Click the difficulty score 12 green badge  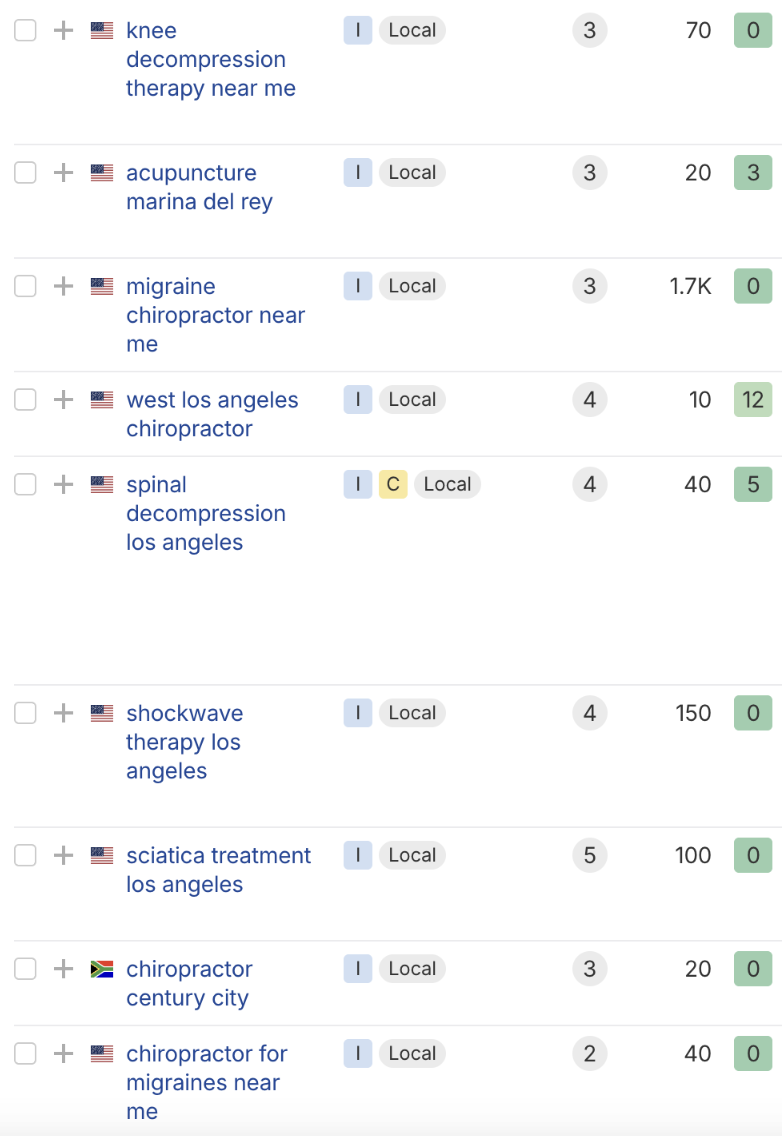click(x=753, y=400)
